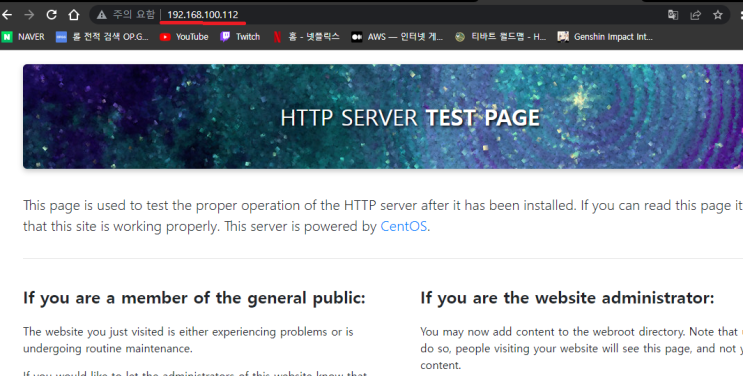Click the Netflix N favicon

click(x=278, y=37)
